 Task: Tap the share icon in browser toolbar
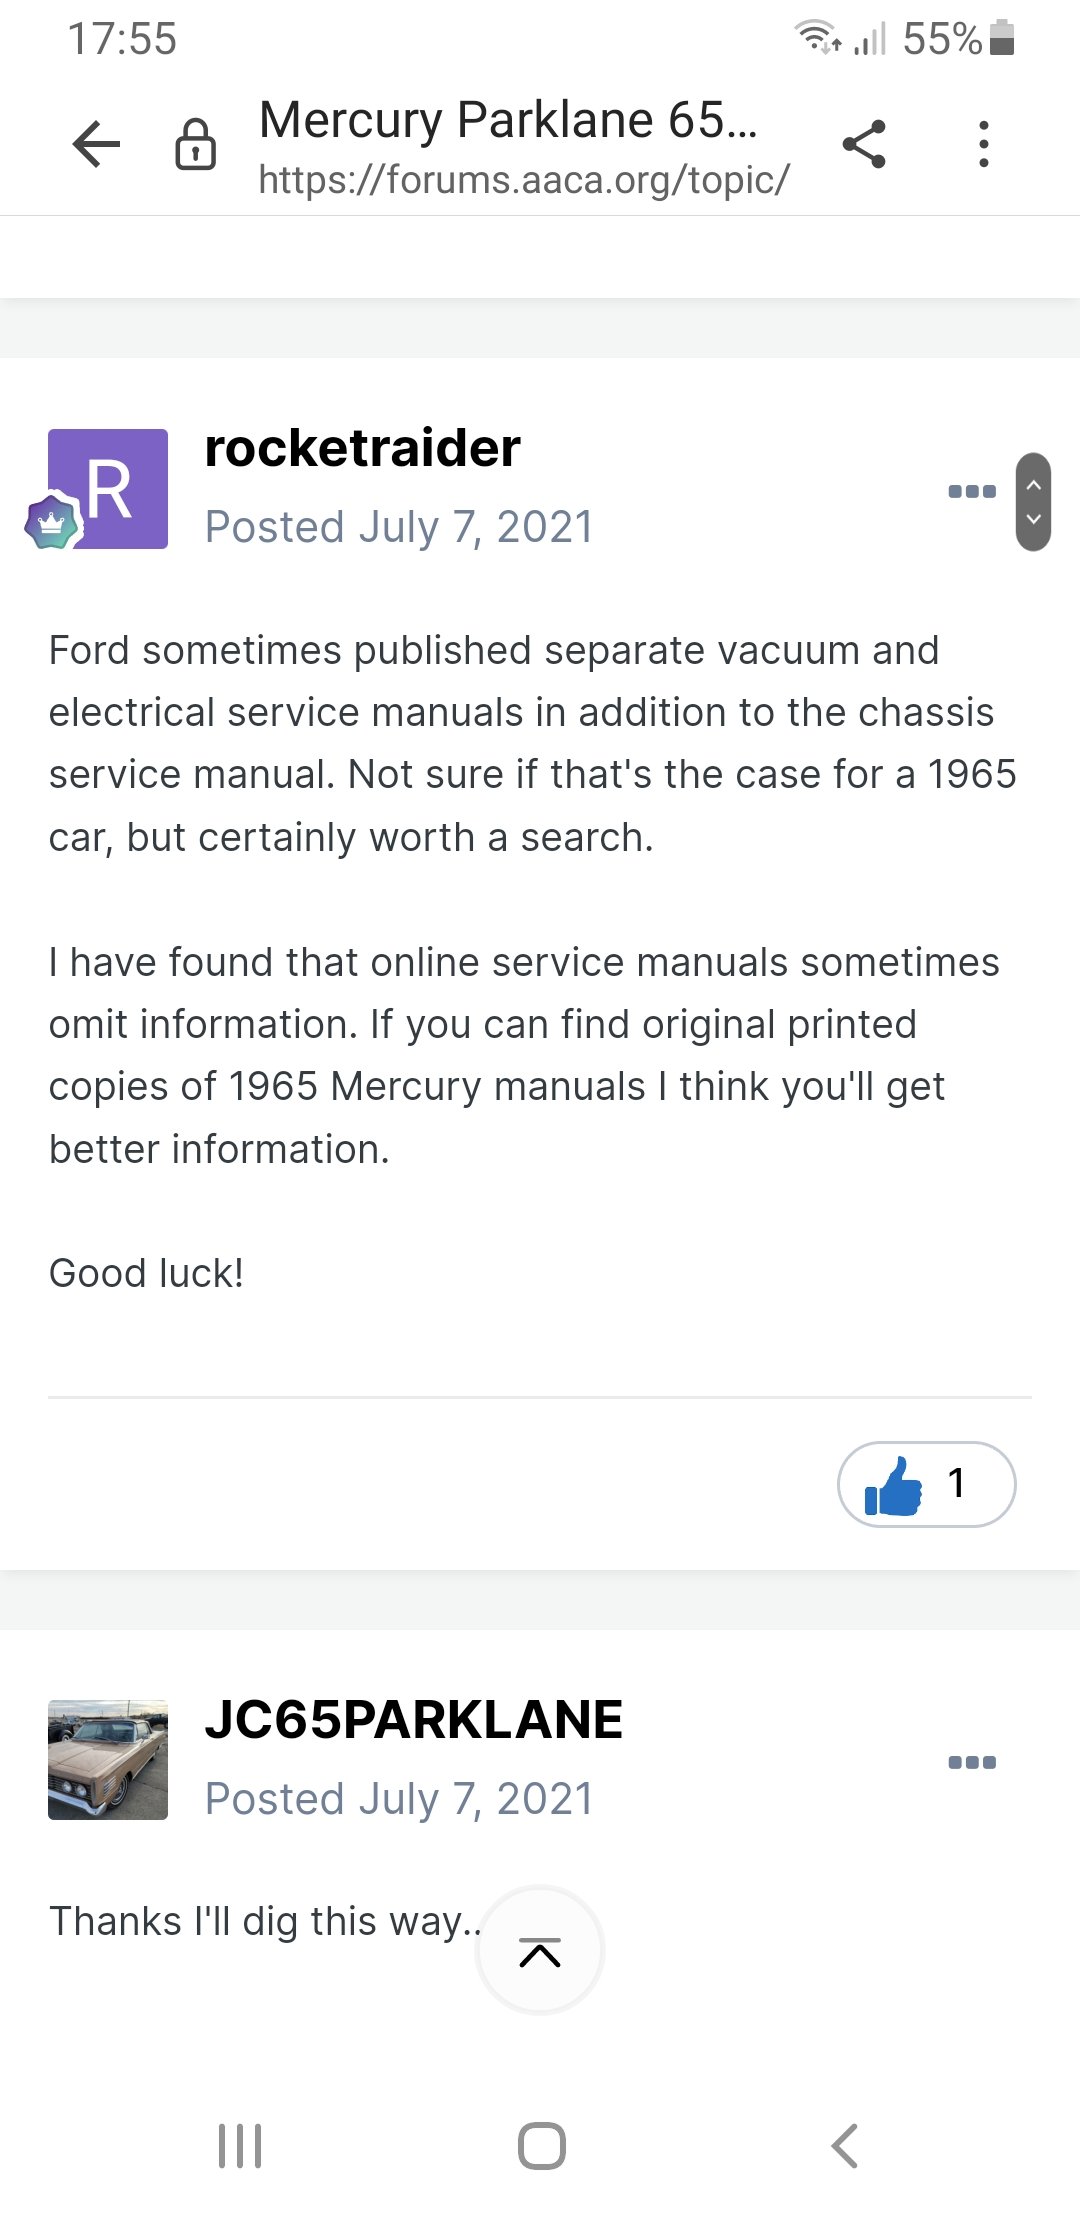pyautogui.click(x=864, y=144)
